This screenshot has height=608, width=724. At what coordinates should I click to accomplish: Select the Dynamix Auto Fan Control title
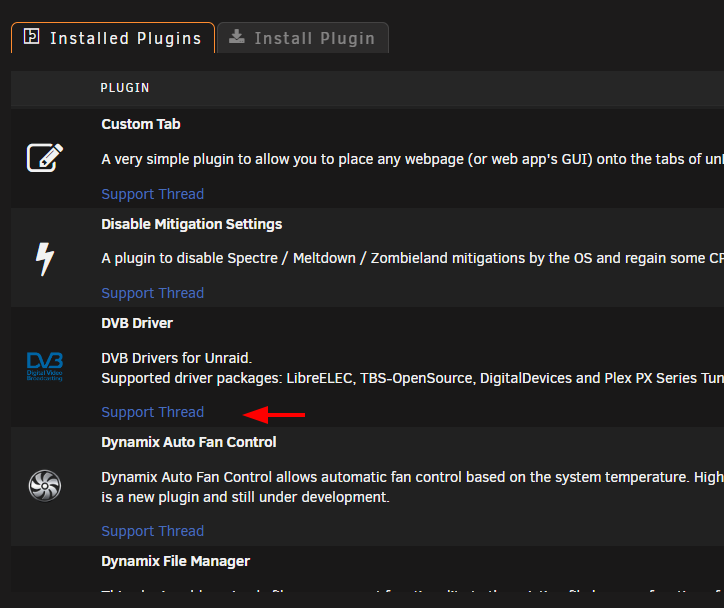189,442
